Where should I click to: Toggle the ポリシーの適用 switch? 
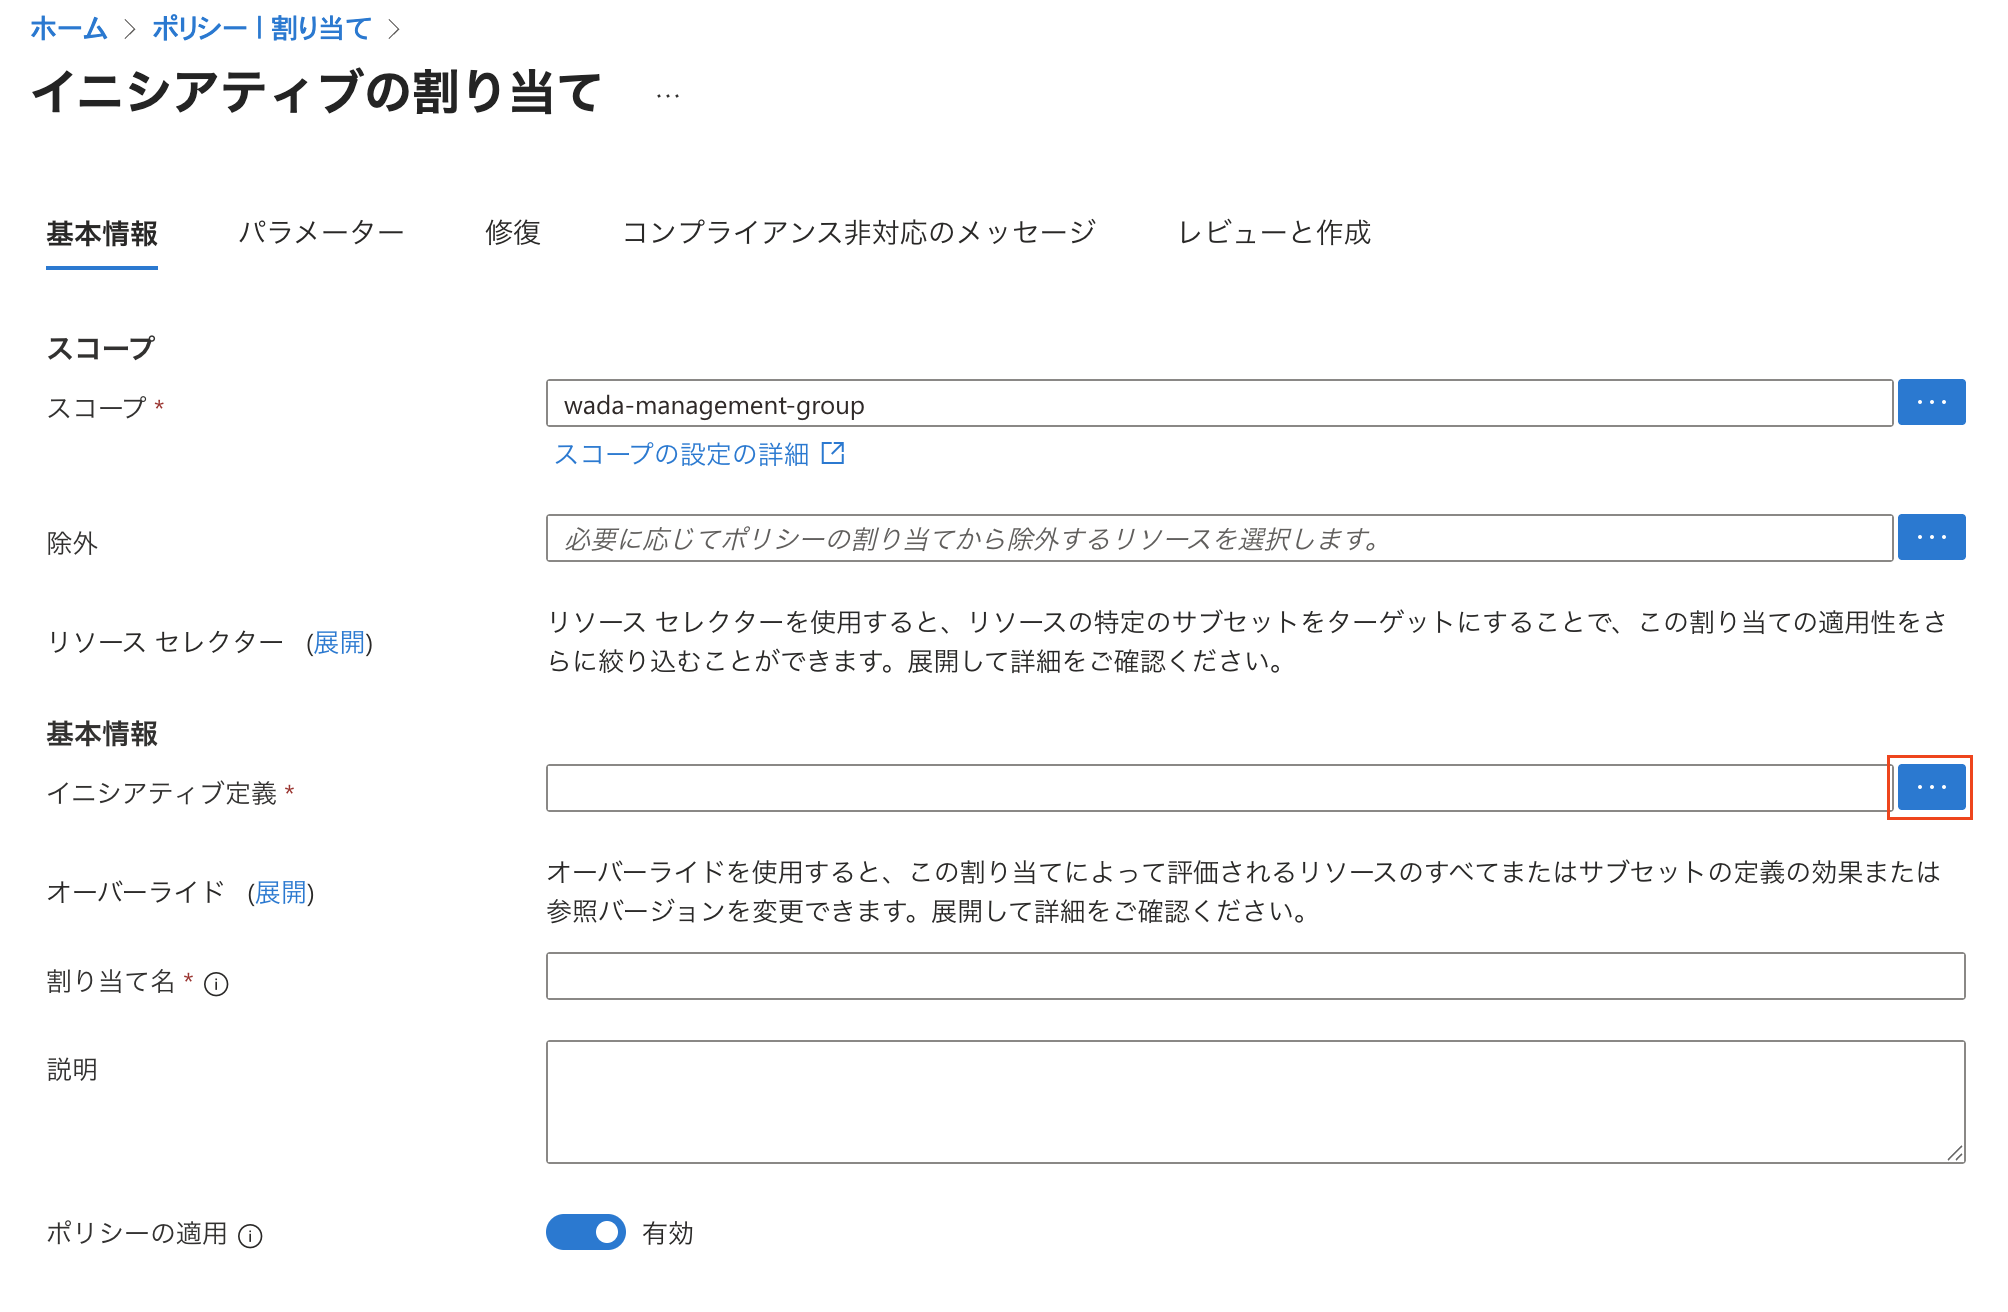[586, 1232]
